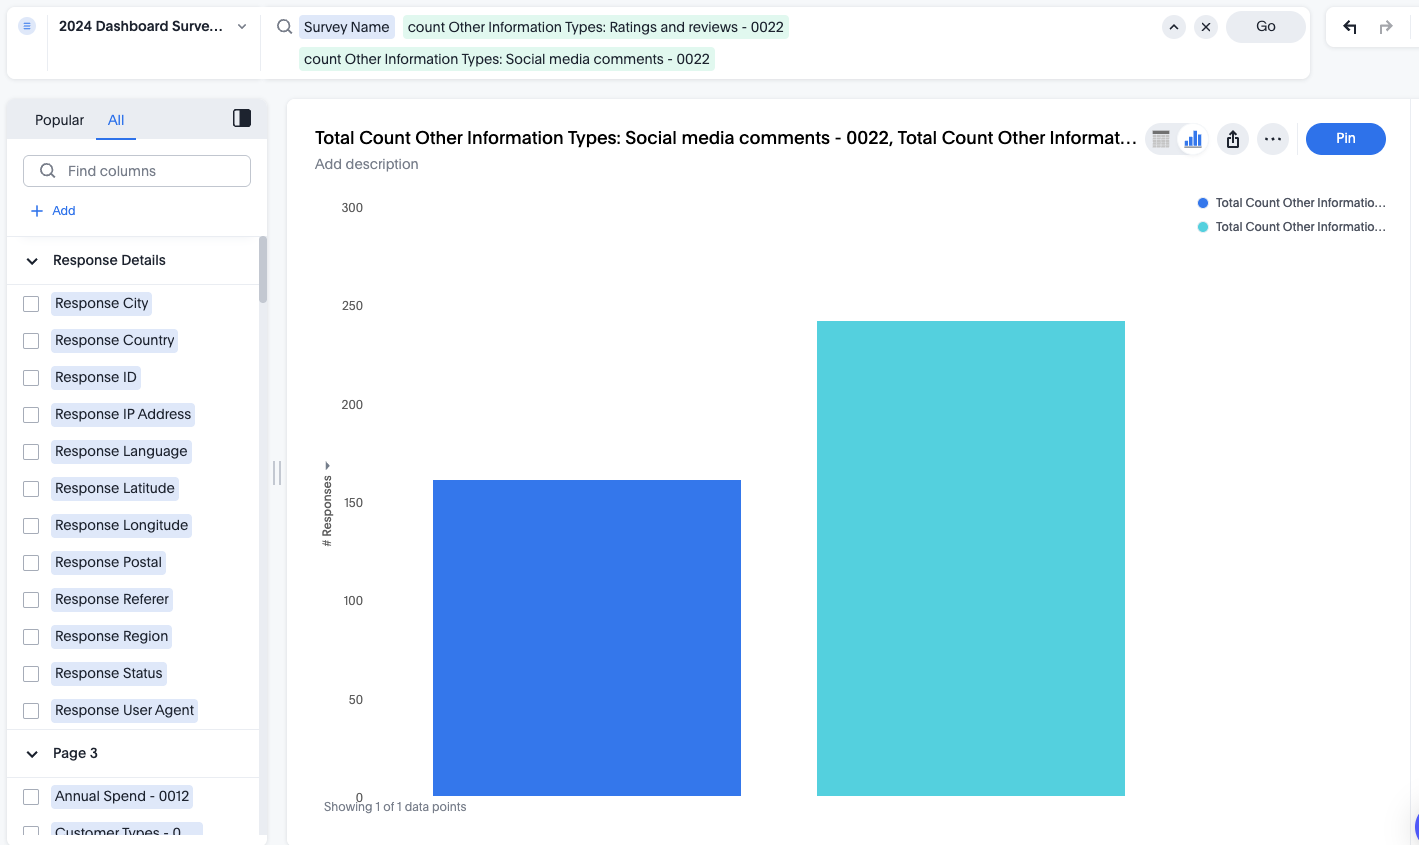Click the Add link under search
This screenshot has height=845, width=1419.
click(53, 211)
